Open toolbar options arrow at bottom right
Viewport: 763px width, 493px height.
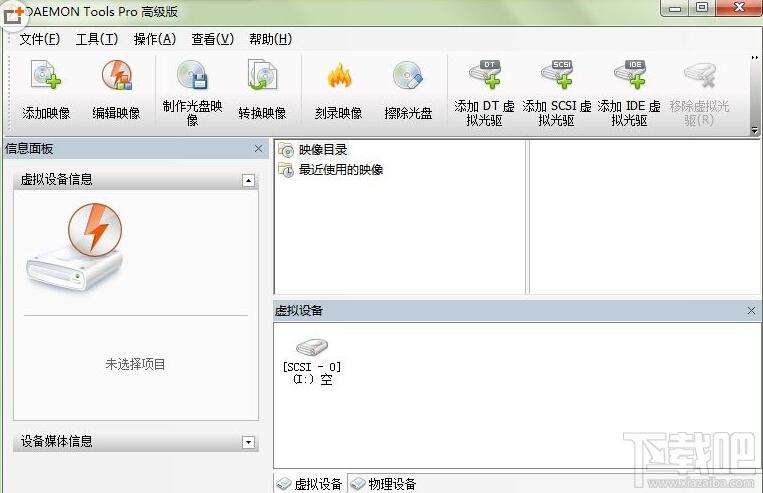pos(755,130)
